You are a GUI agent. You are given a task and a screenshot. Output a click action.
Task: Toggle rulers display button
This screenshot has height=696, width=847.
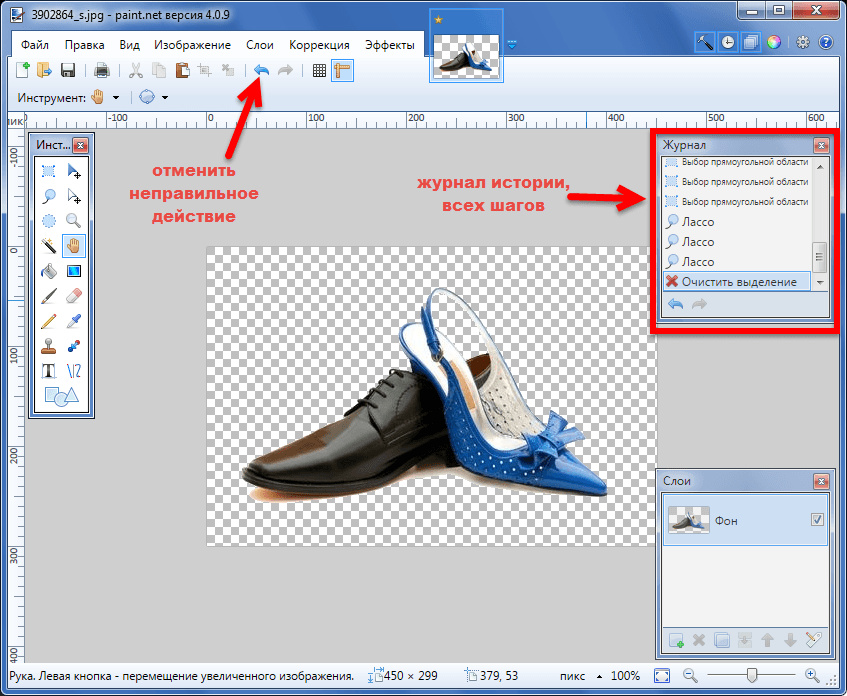pyautogui.click(x=342, y=70)
